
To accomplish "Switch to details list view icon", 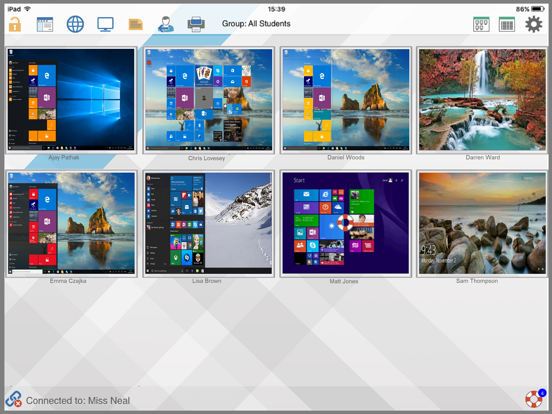I will [x=507, y=24].
